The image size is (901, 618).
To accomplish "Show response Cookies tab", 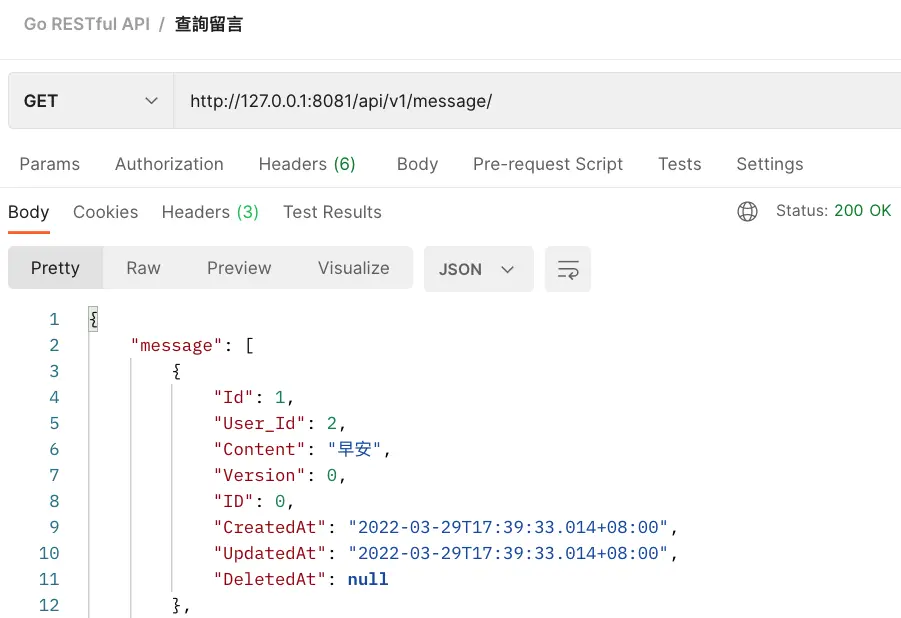I will (x=105, y=212).
